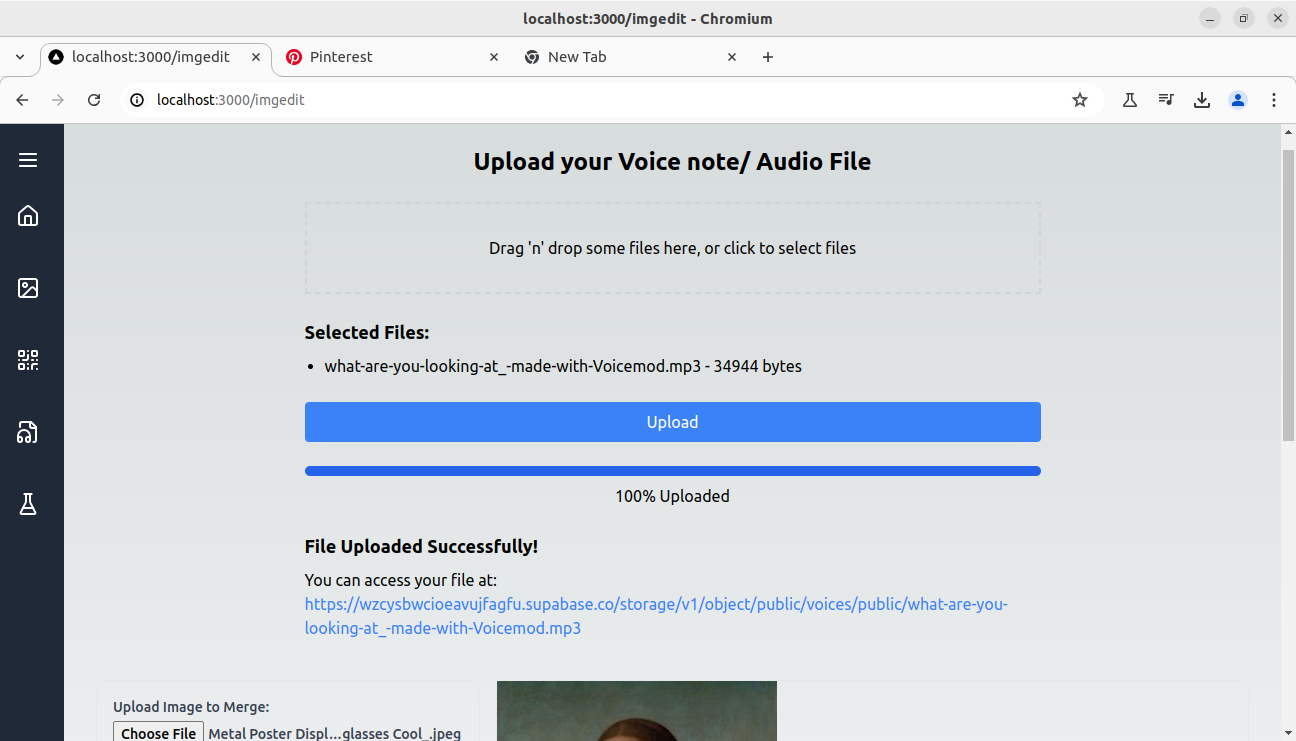Go to Home via sidebar house icon

[x=28, y=216]
